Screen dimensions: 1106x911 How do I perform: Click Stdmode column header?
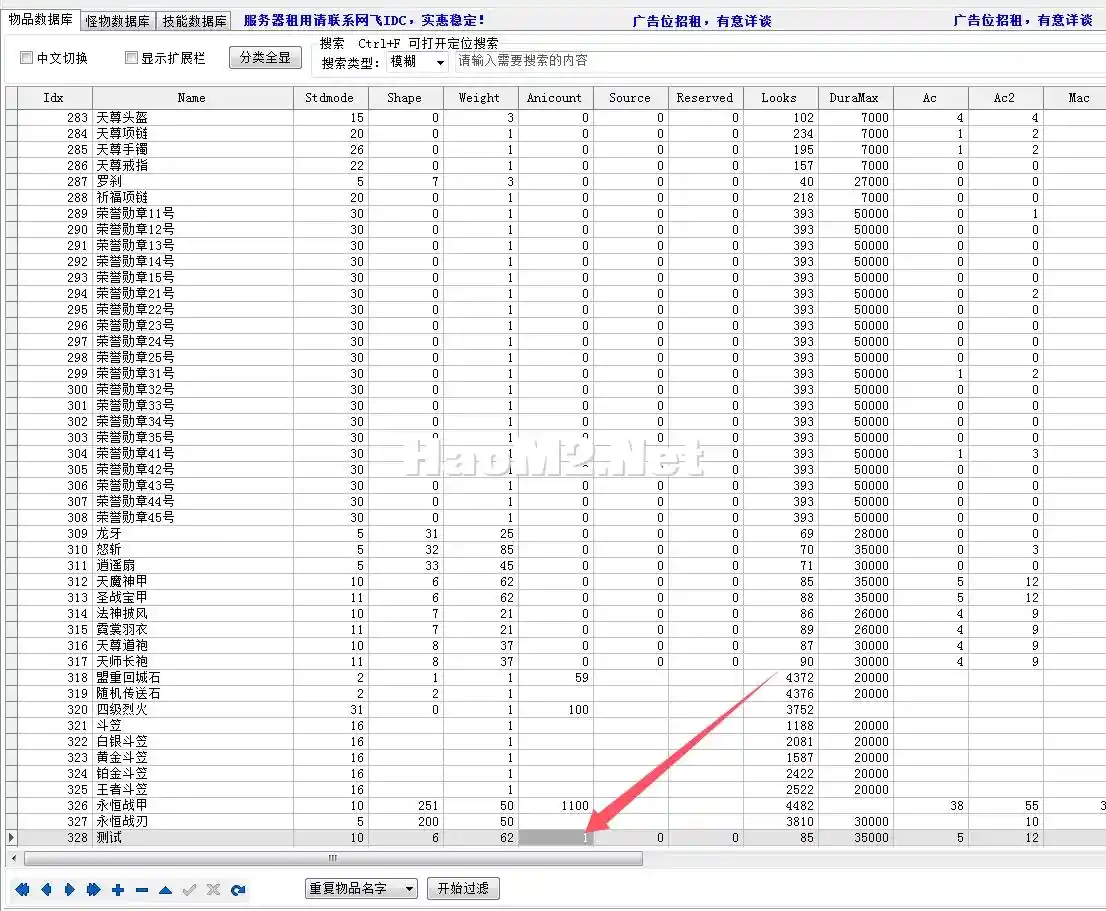(x=331, y=98)
